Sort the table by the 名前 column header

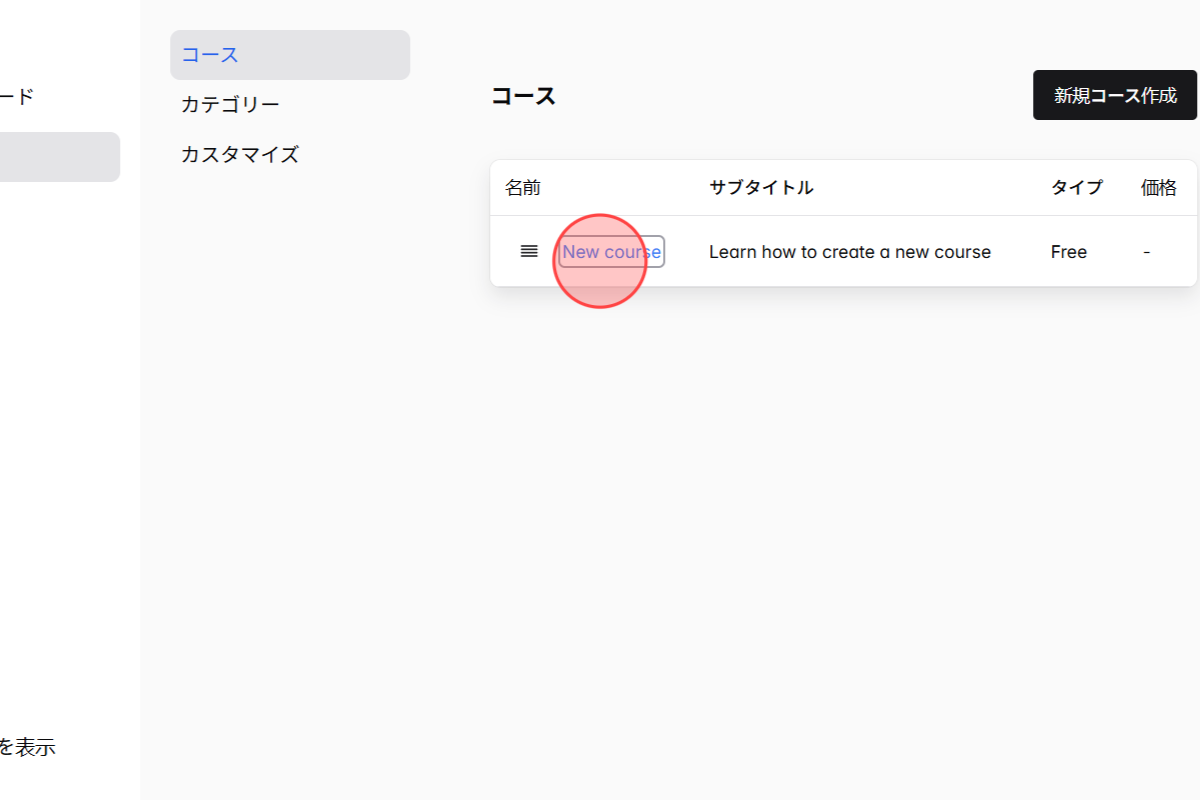coord(522,187)
